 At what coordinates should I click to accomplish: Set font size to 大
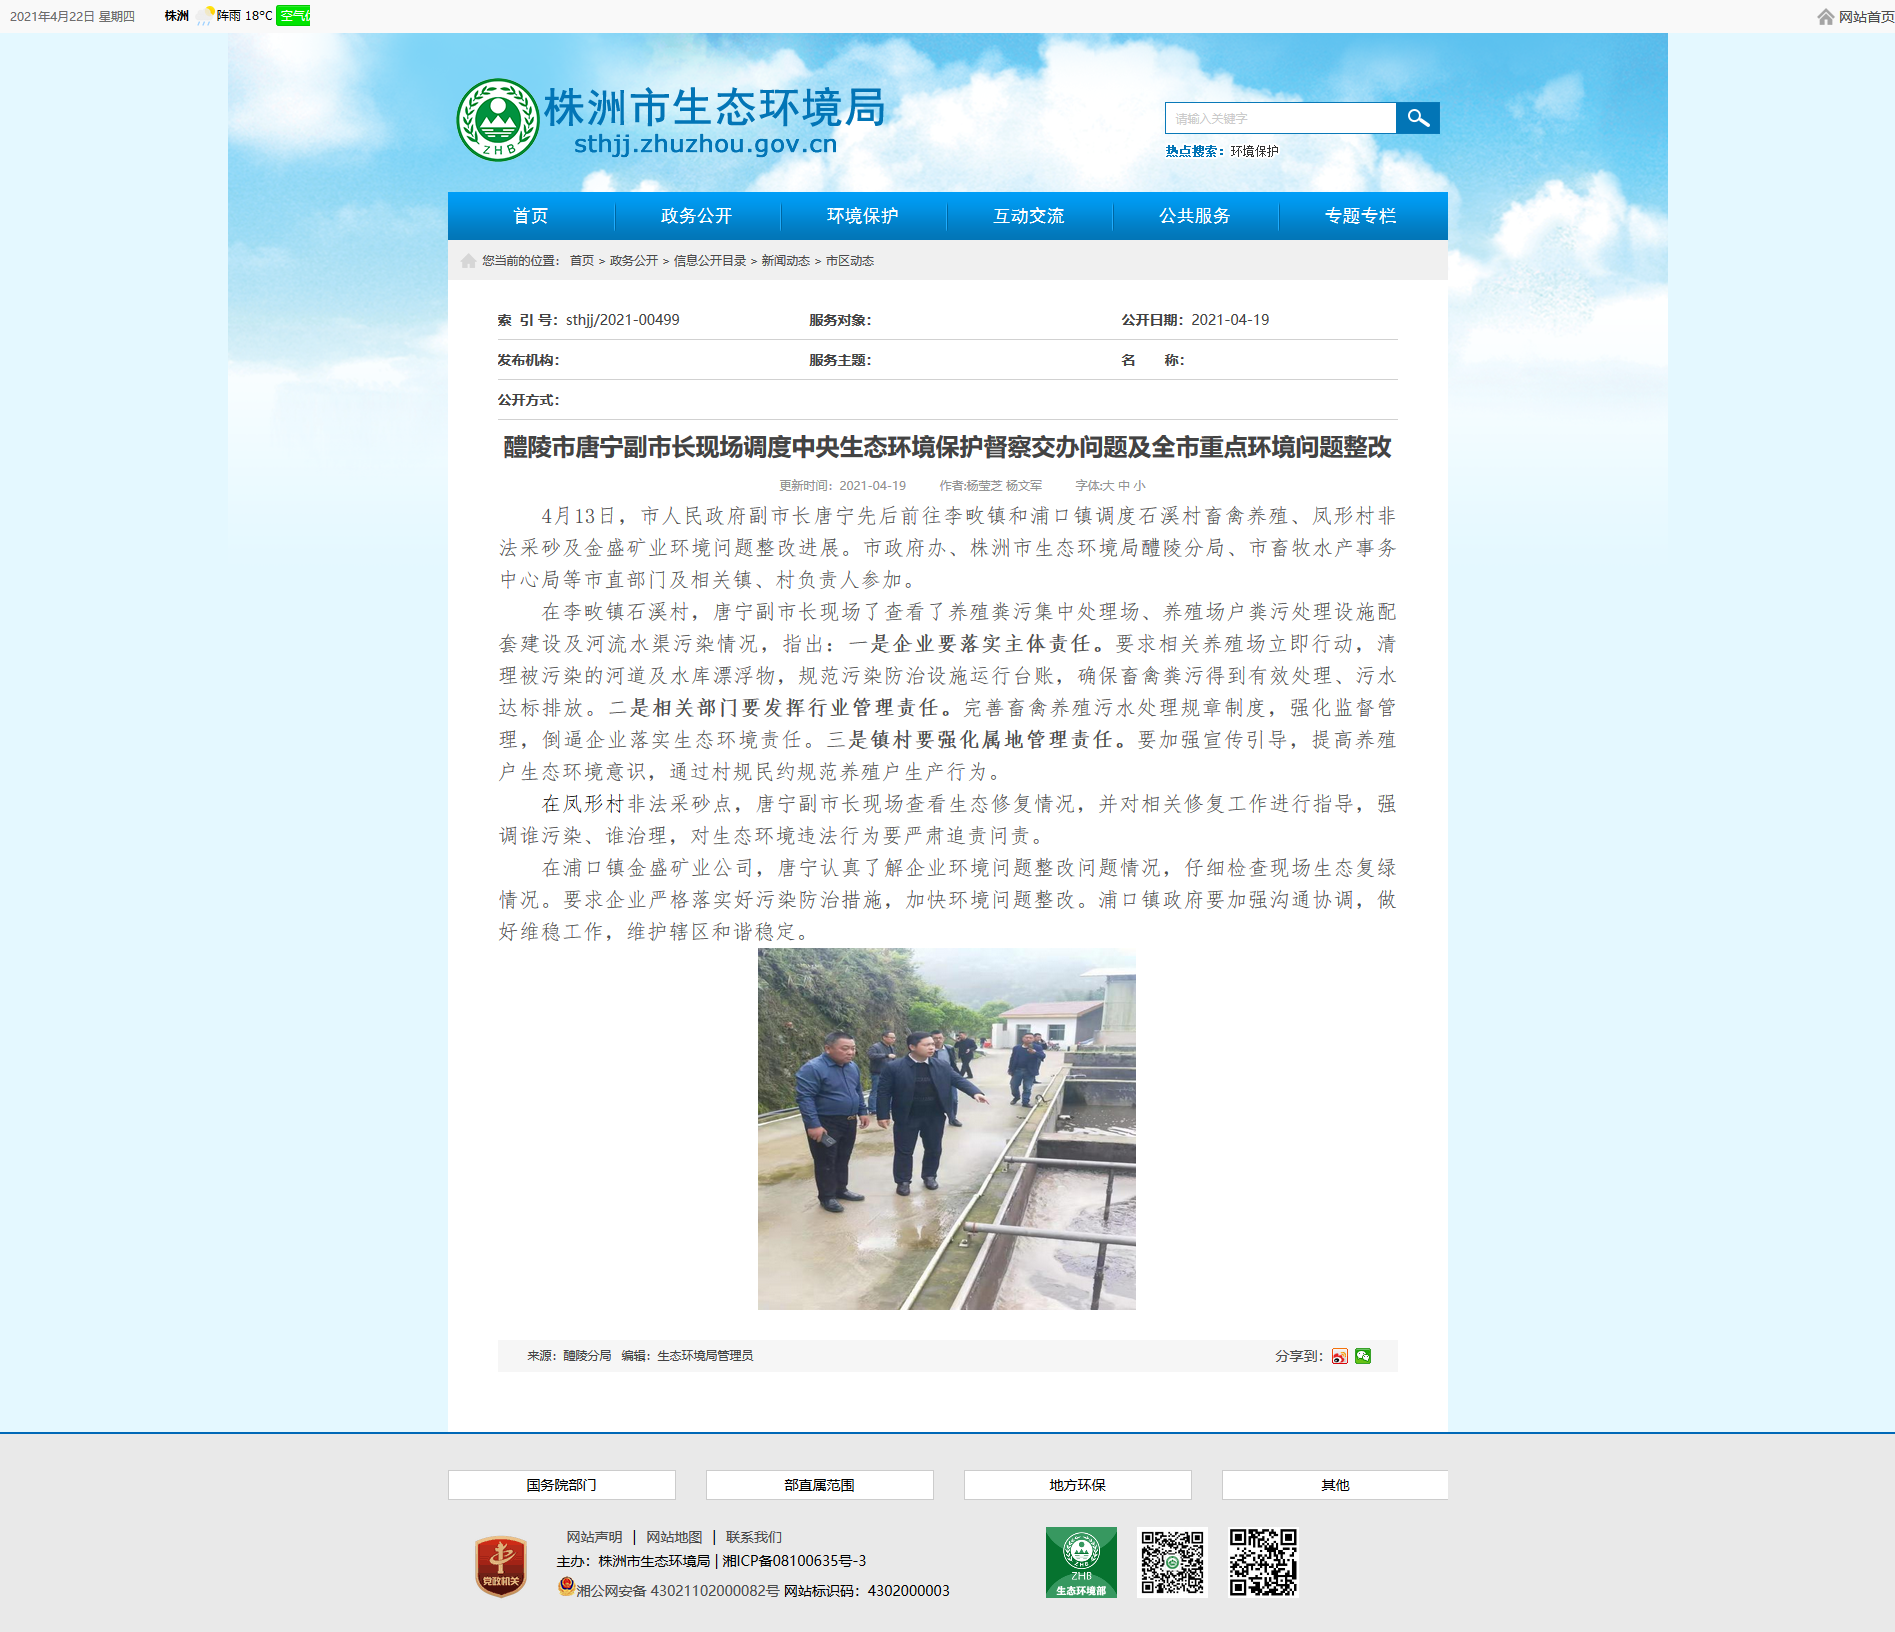pos(1108,486)
